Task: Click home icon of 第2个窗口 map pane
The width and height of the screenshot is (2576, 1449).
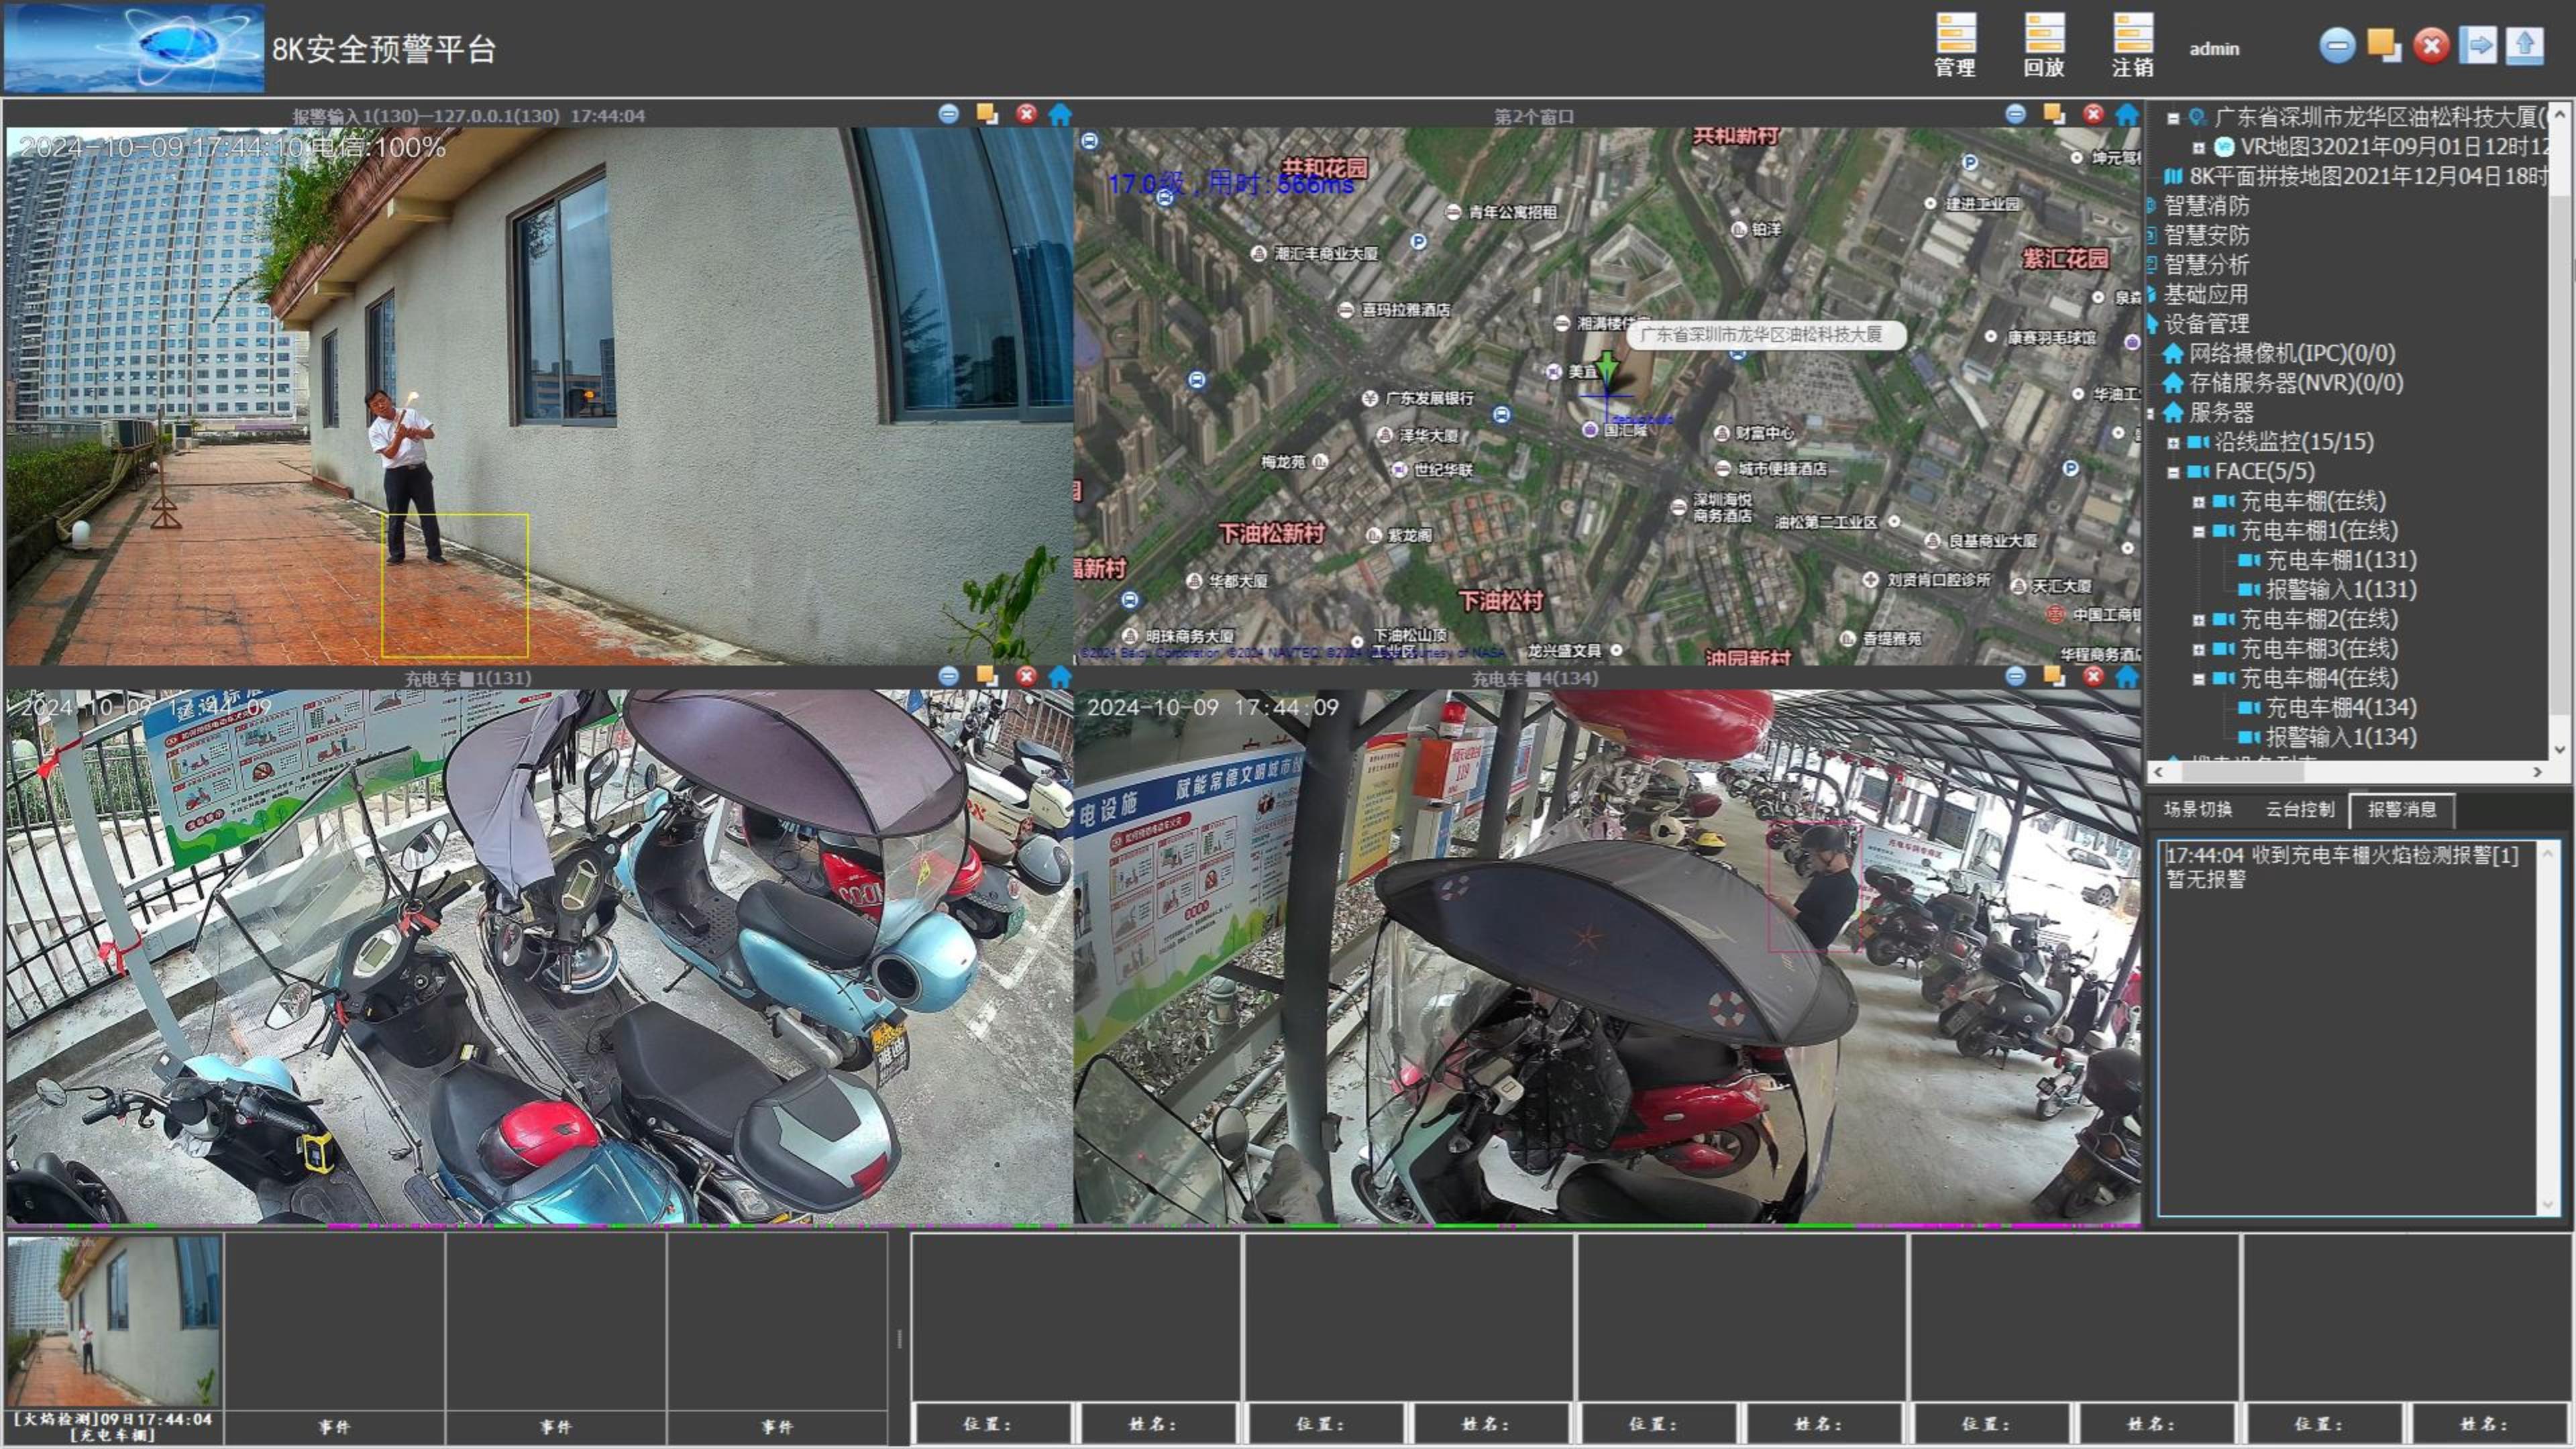Action: coord(2127,115)
